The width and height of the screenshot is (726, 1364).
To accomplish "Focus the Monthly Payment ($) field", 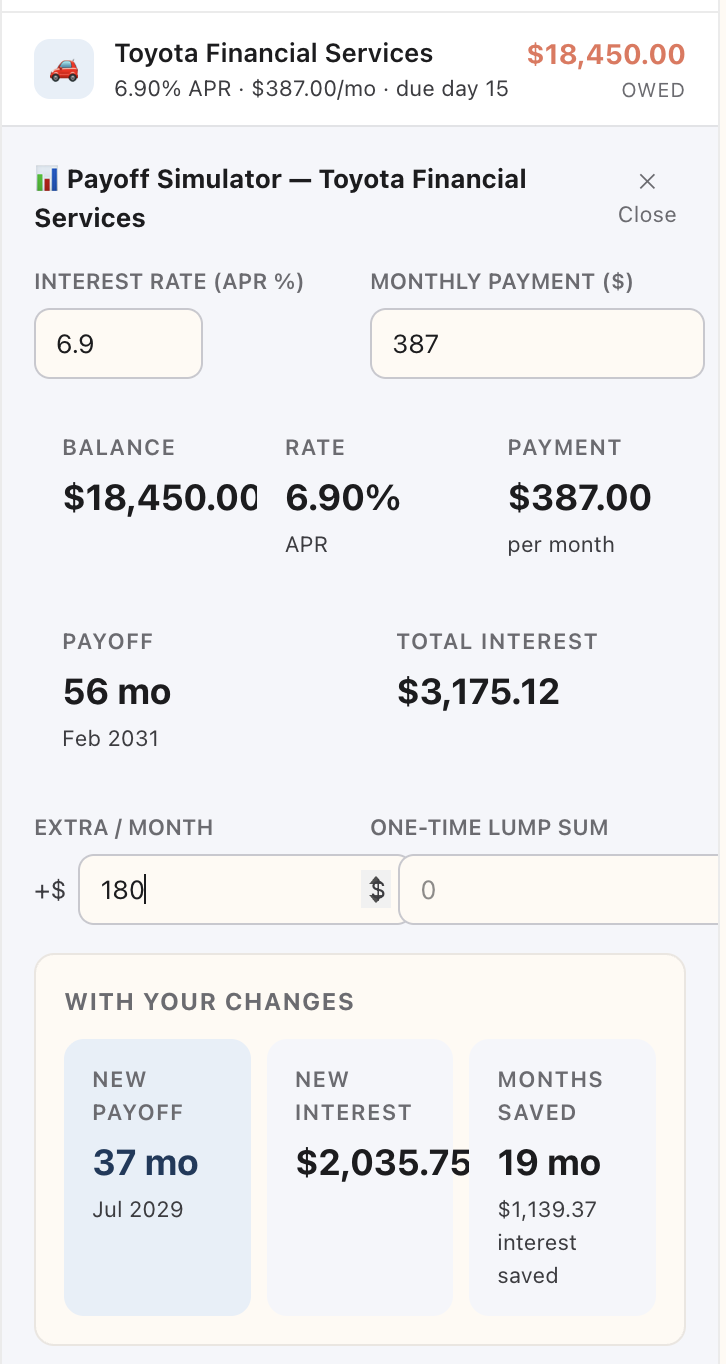I will (x=538, y=344).
